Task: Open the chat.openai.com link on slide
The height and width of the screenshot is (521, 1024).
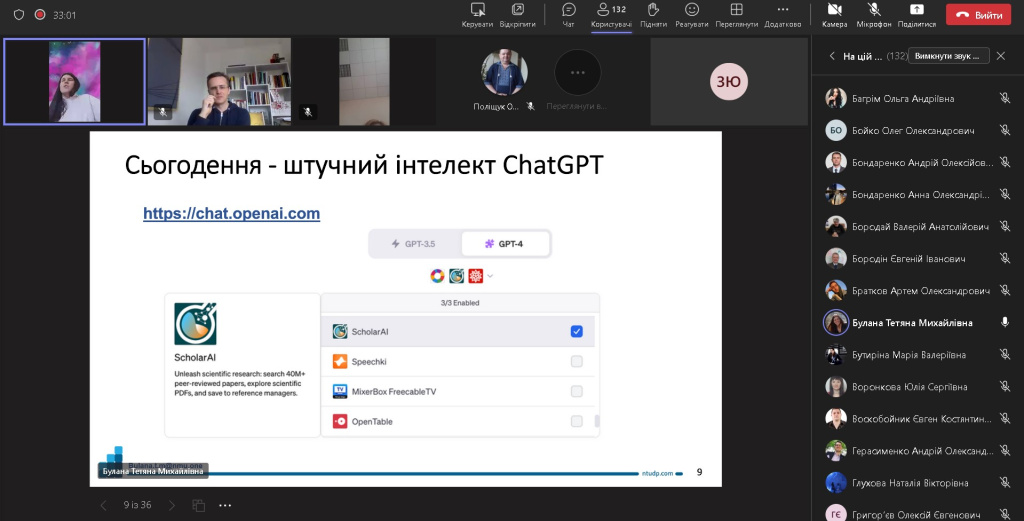Action: pyautogui.click(x=231, y=213)
